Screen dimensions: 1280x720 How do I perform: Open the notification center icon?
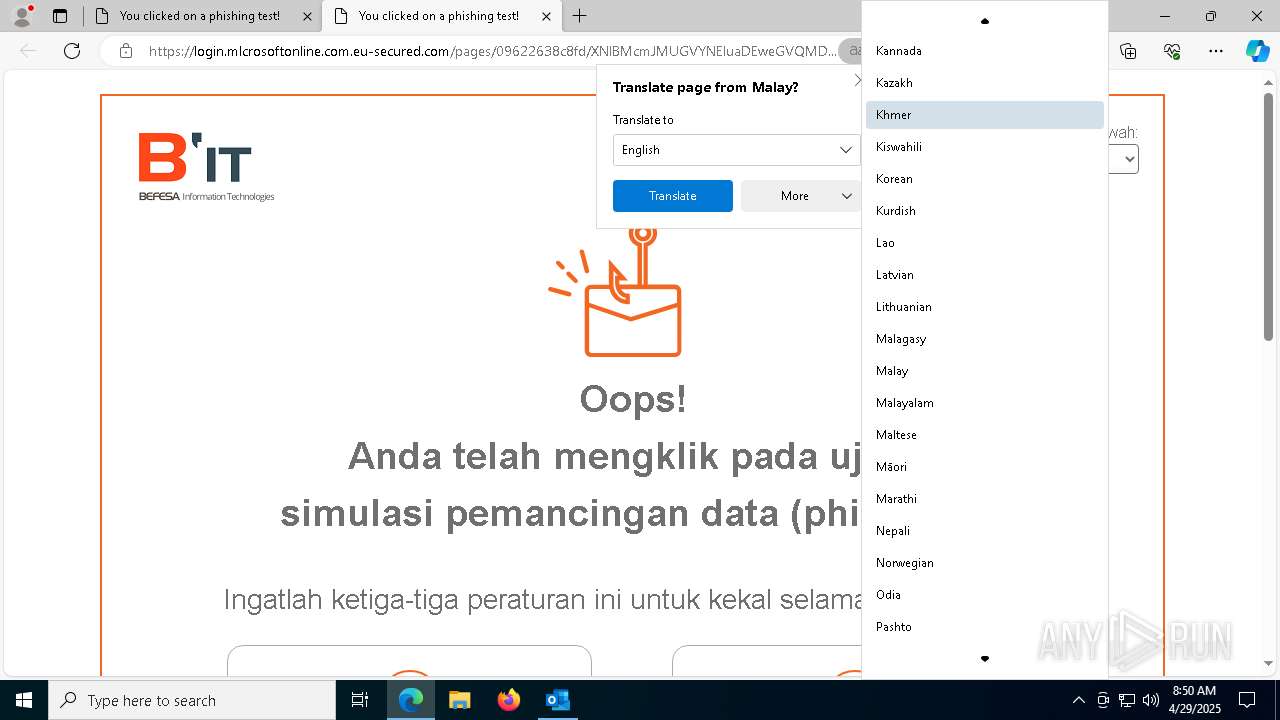pos(1247,700)
